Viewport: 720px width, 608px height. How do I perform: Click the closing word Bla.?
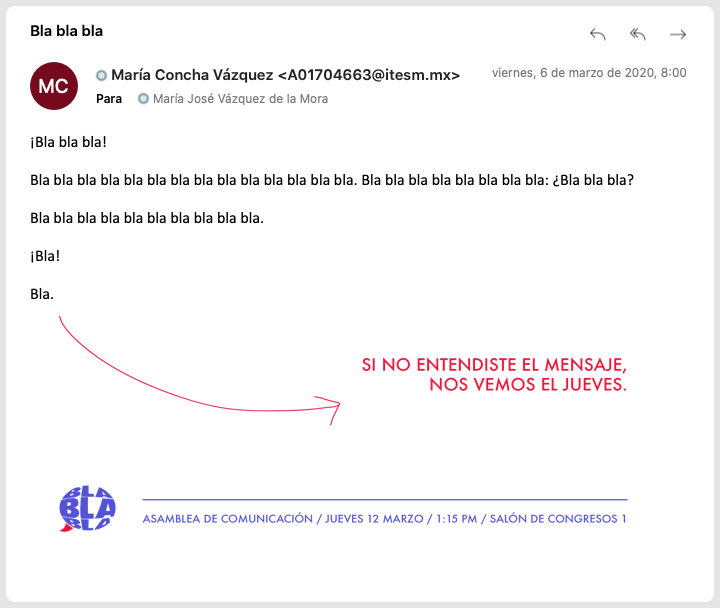click(x=42, y=294)
